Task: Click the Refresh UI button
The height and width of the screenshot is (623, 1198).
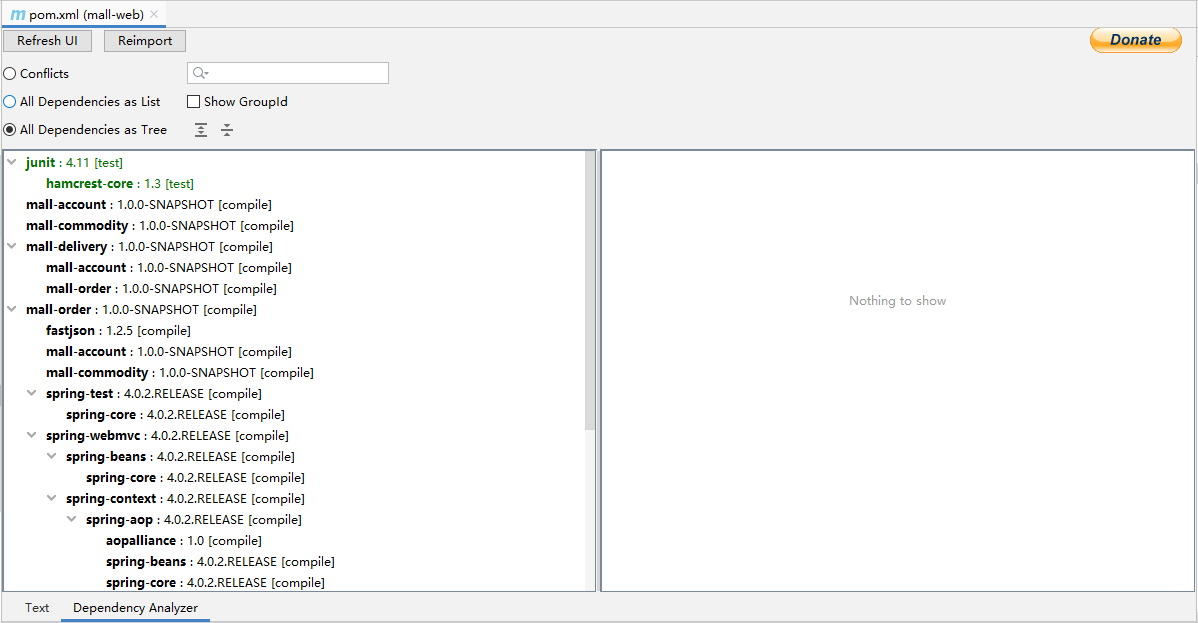Action: pos(47,41)
